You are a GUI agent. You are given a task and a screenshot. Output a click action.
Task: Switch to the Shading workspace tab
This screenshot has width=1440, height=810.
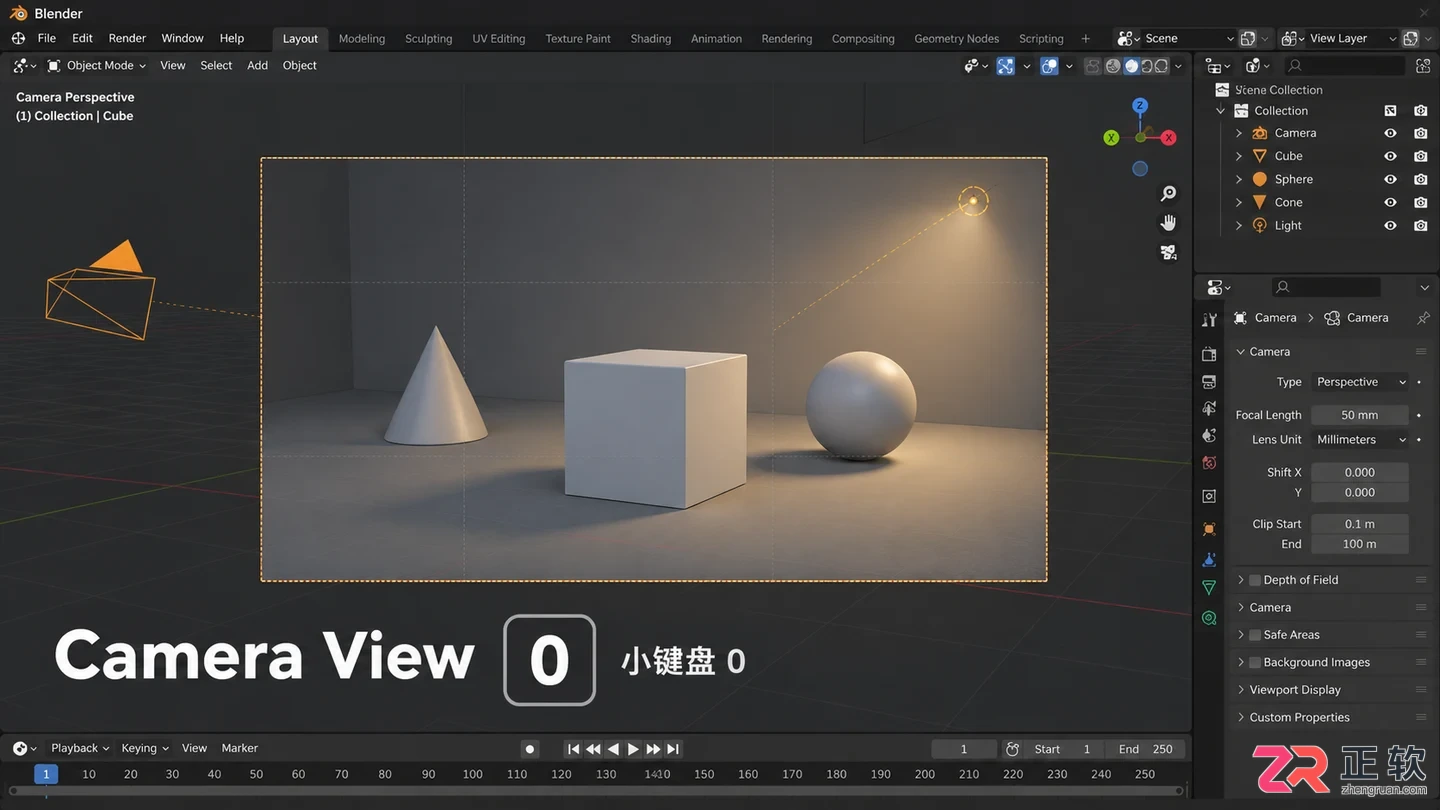[x=651, y=39]
